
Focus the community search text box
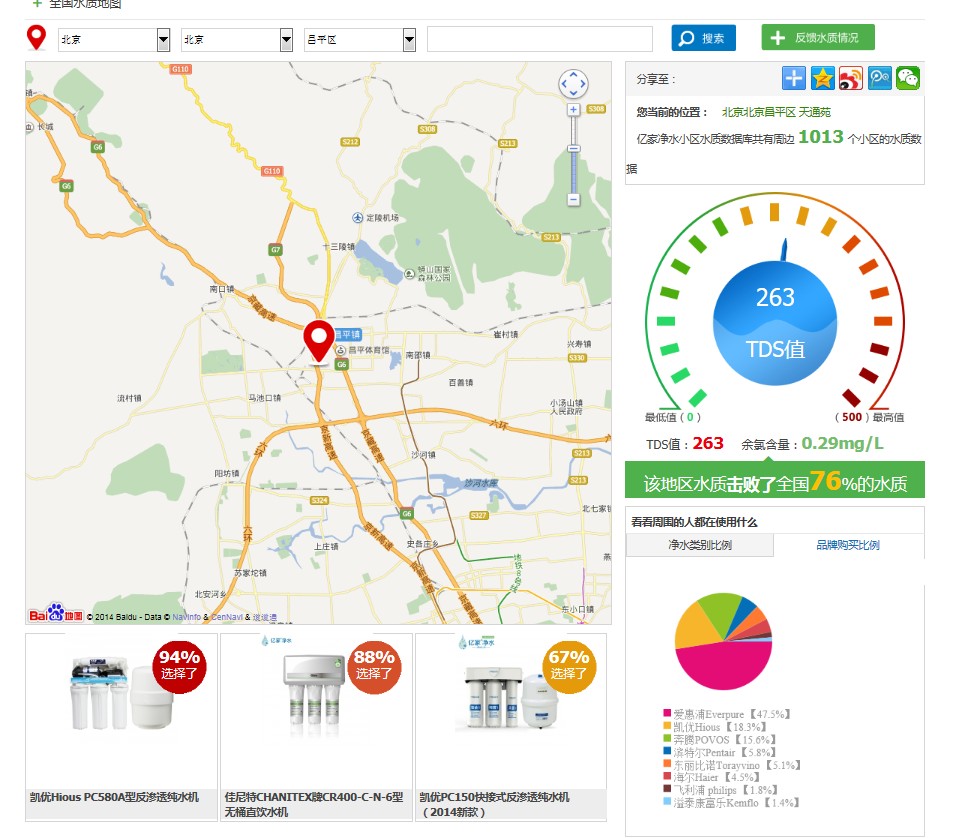coord(540,39)
